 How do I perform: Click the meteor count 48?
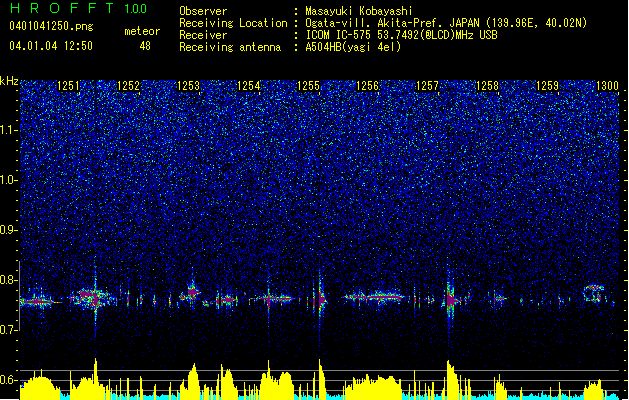tap(145, 46)
